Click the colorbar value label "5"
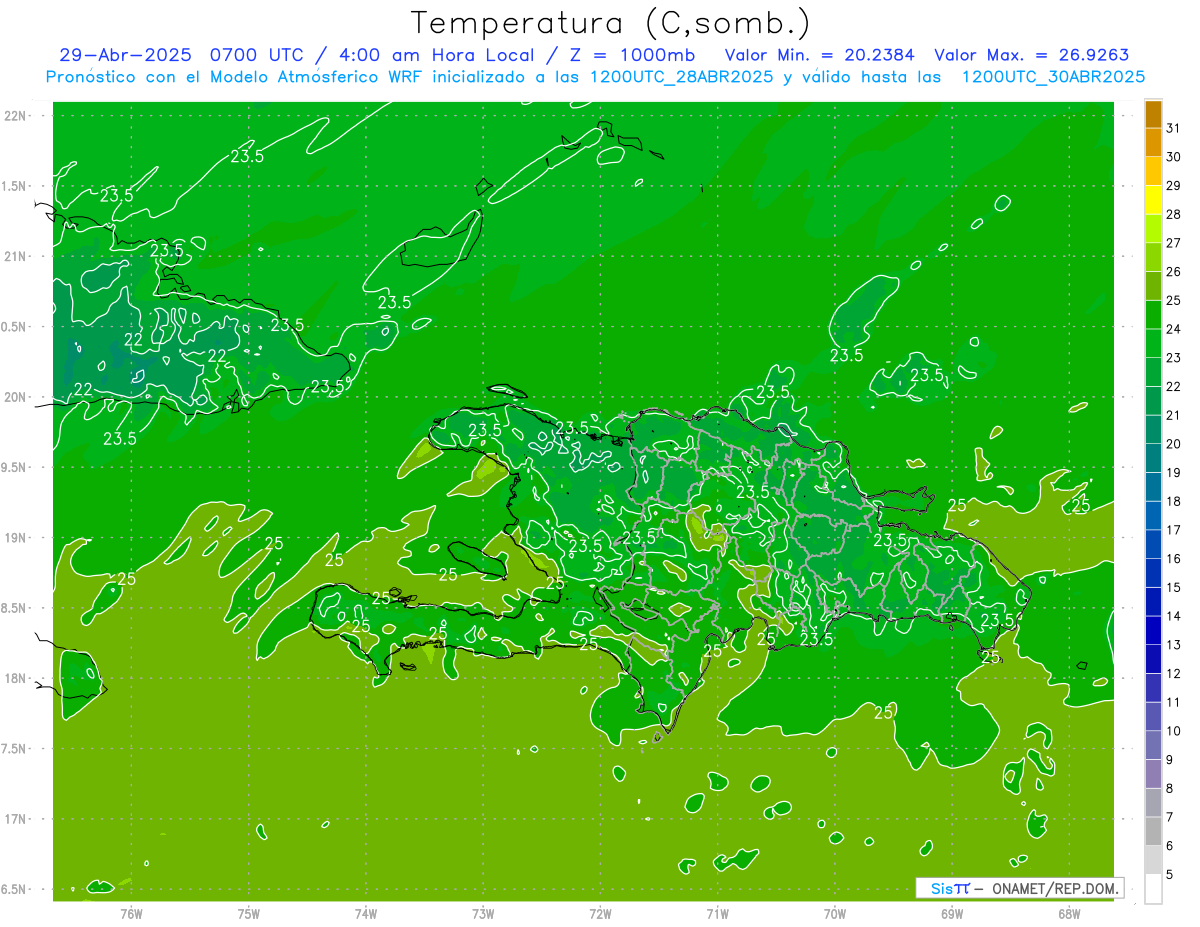Image resolution: width=1200 pixels, height=927 pixels. coord(1170,875)
